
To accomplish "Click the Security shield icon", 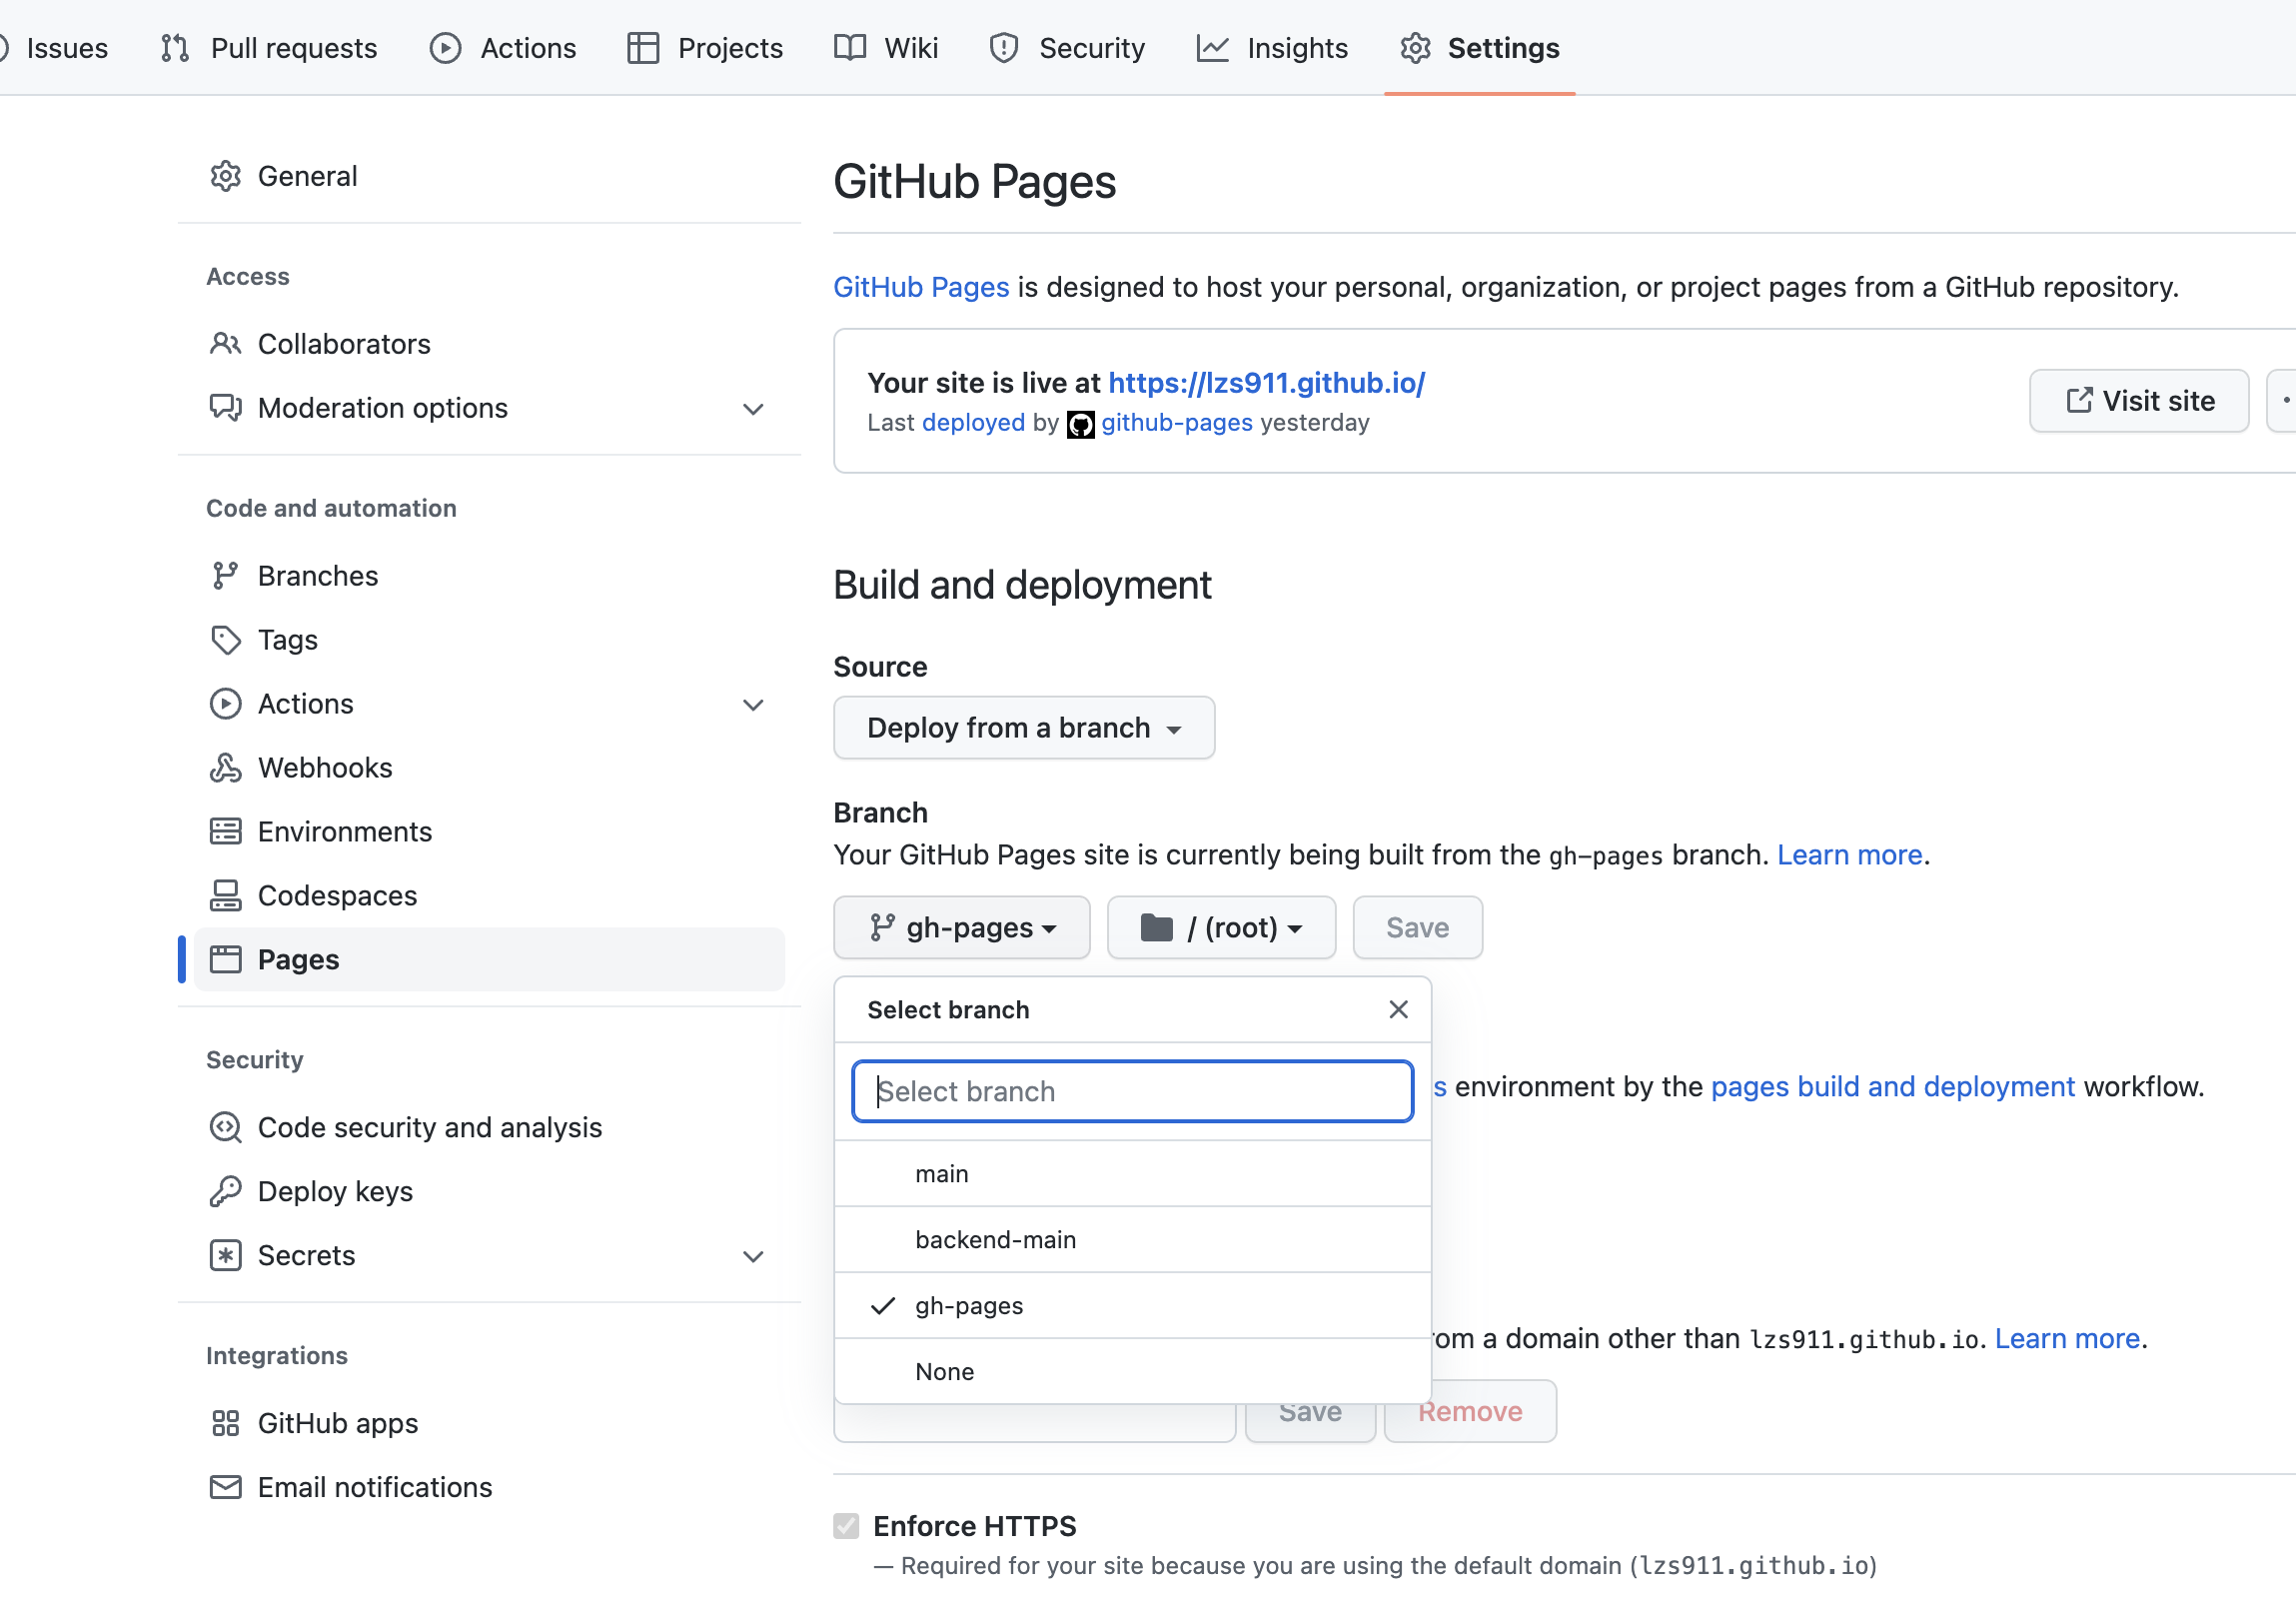I will click(1003, 48).
